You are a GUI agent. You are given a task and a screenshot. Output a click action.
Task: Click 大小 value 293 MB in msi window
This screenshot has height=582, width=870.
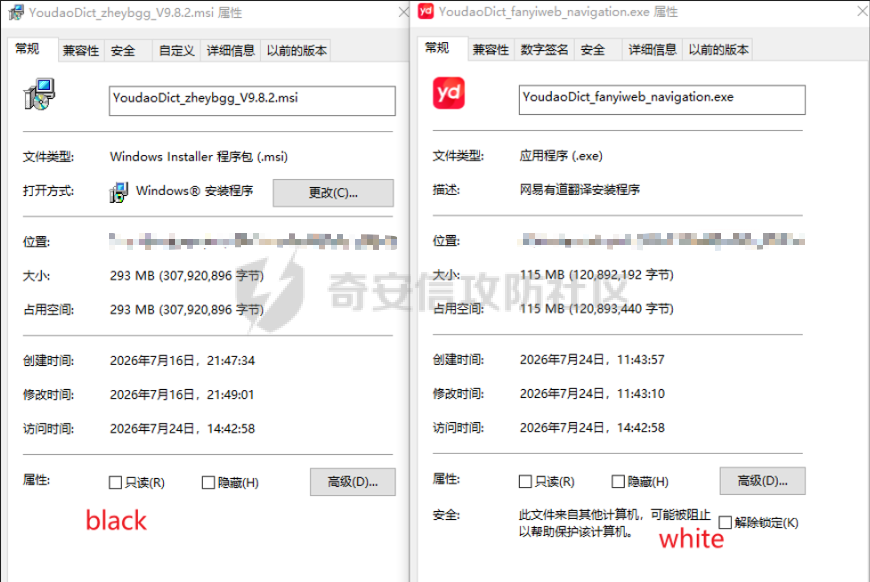tap(187, 276)
